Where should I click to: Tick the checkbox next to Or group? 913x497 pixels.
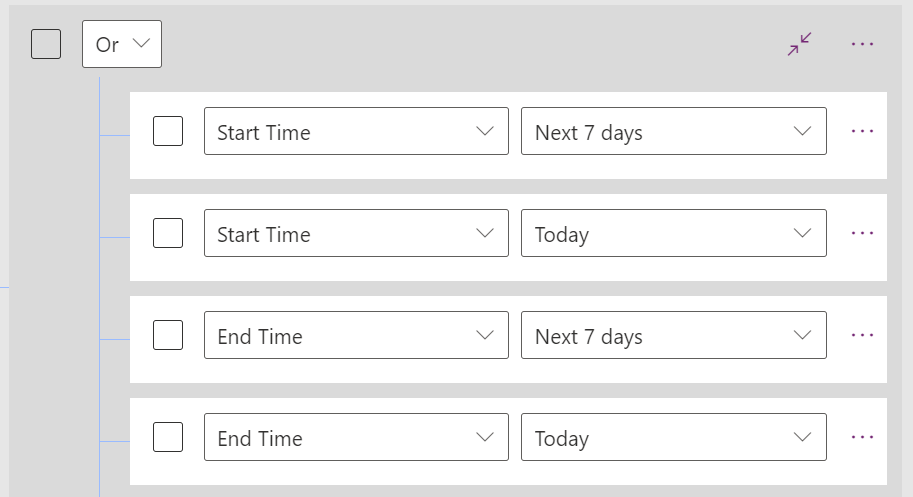(x=46, y=44)
